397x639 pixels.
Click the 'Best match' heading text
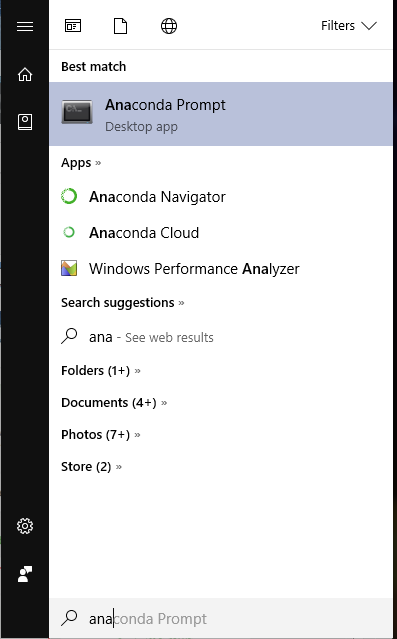[93, 66]
